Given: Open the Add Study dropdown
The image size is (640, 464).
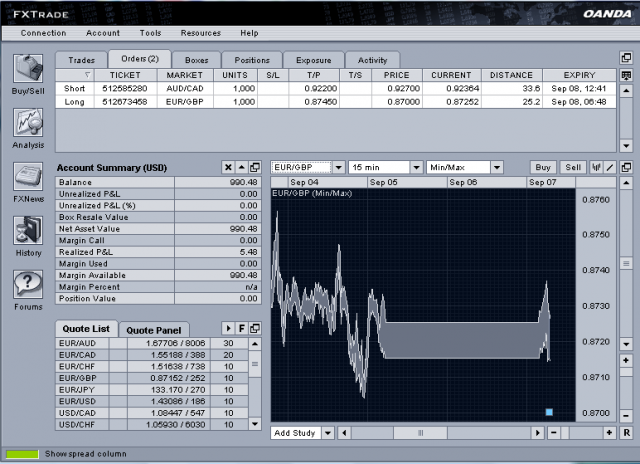Looking at the screenshot, I should coord(328,433).
